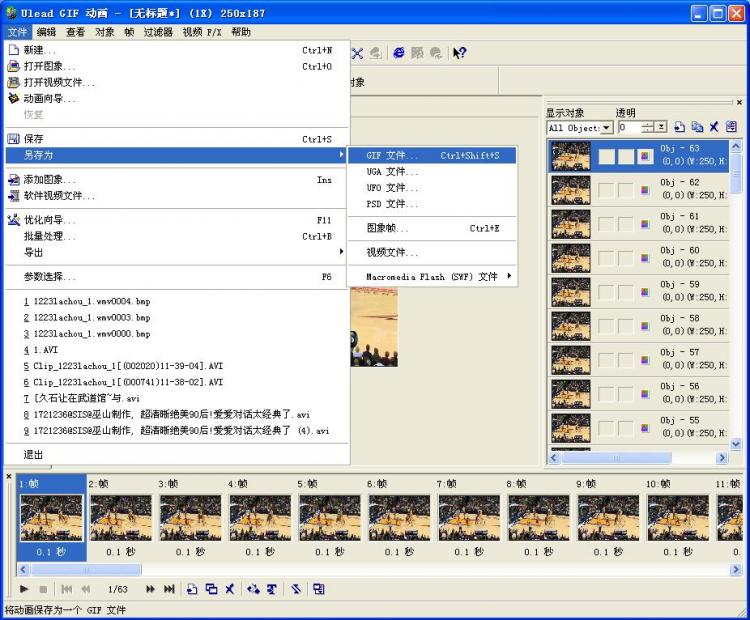This screenshot has height=620, width=750.
Task: Click the delete frame X icon in frame toolbar
Action: click(x=230, y=589)
